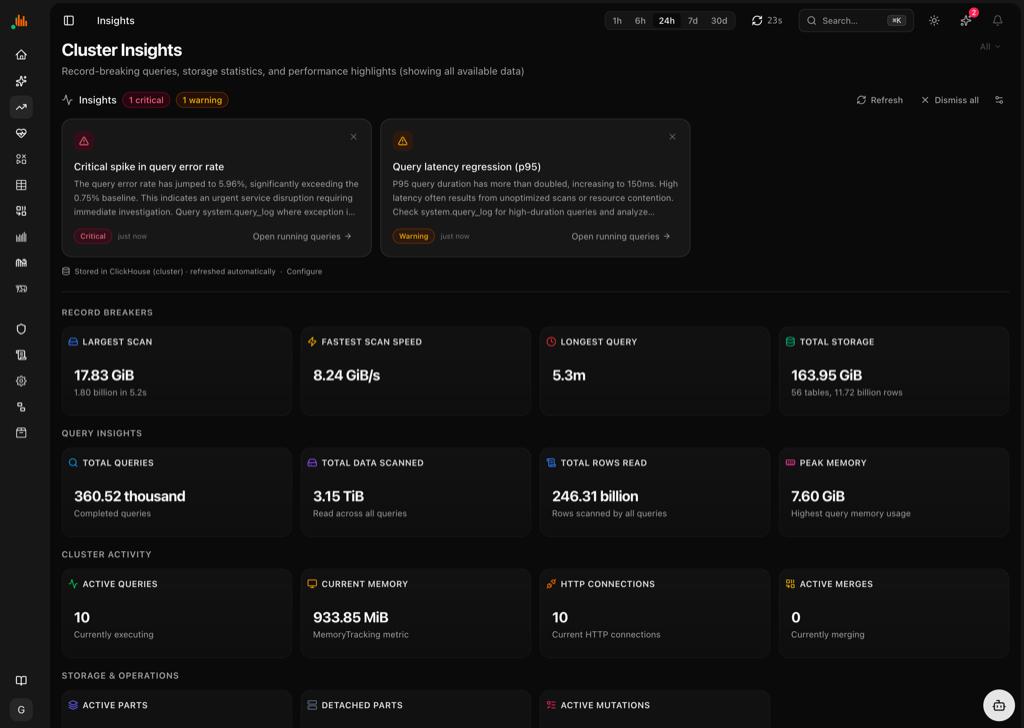Image resolution: width=1024 pixels, height=728 pixels.
Task: Click the Search input field
Action: click(856, 21)
